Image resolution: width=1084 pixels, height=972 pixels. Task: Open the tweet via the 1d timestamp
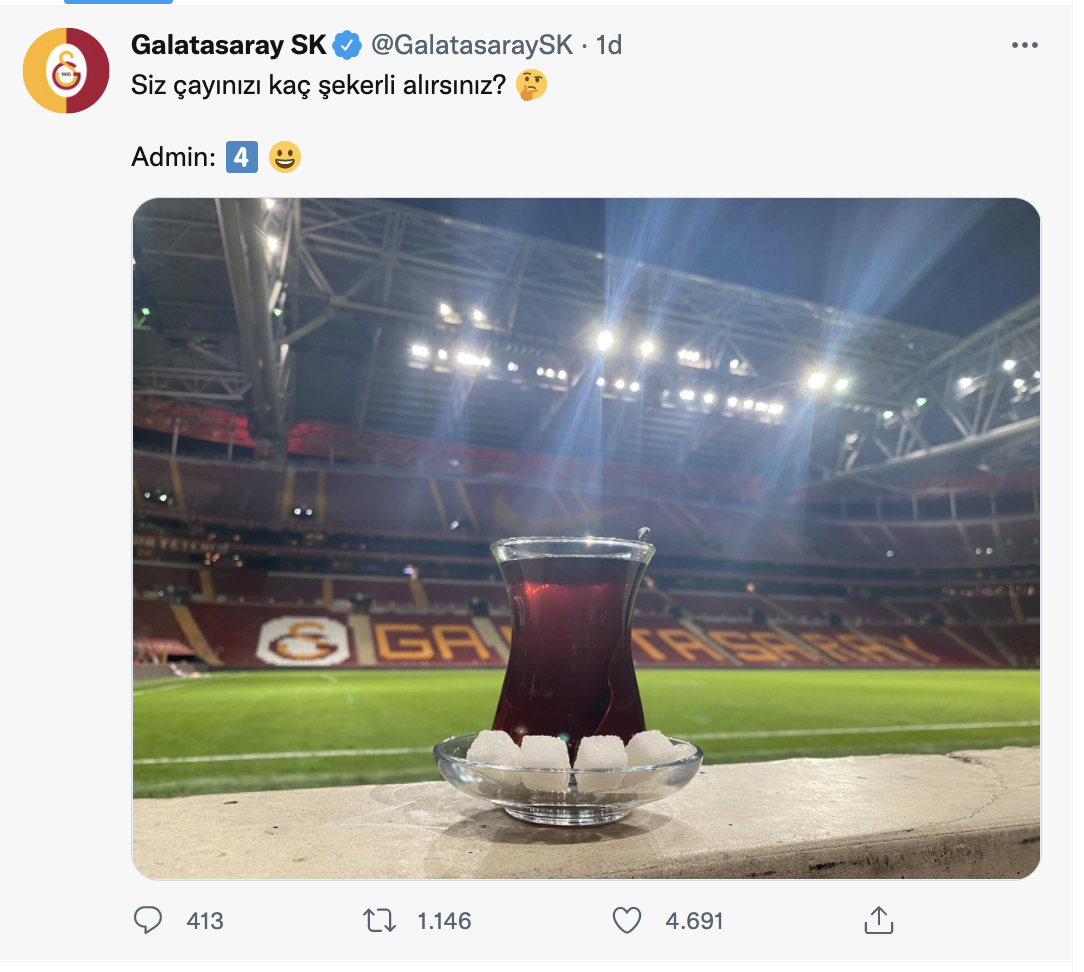click(x=608, y=45)
